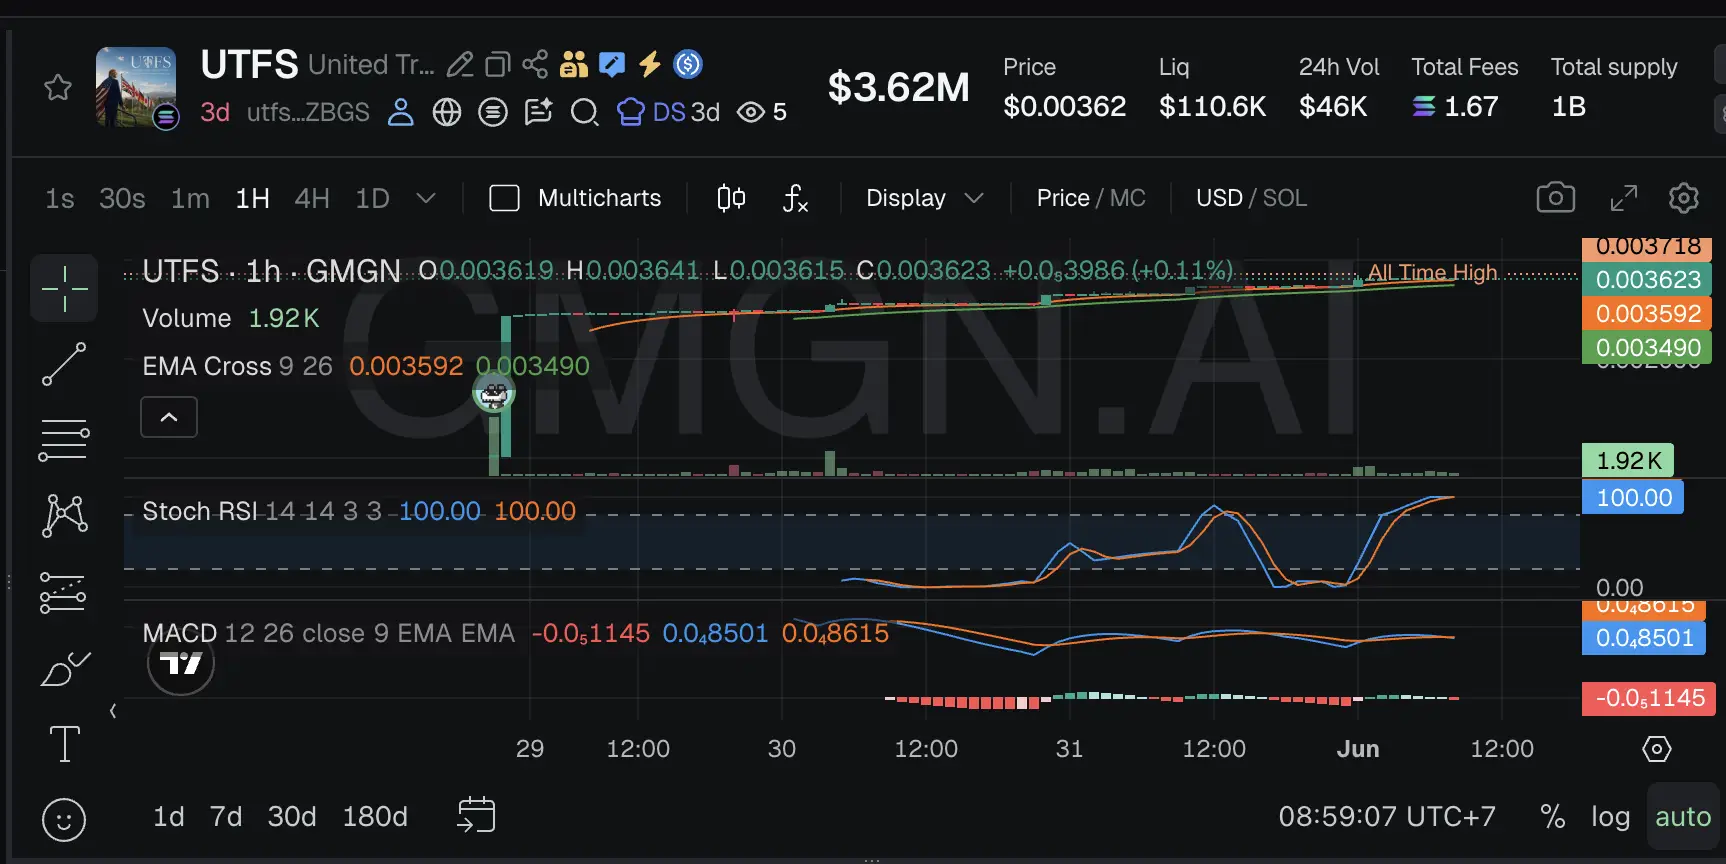Screen dimensions: 1726x864
Task: Collapse the drawing toolbar side arrow
Action: coord(113,711)
